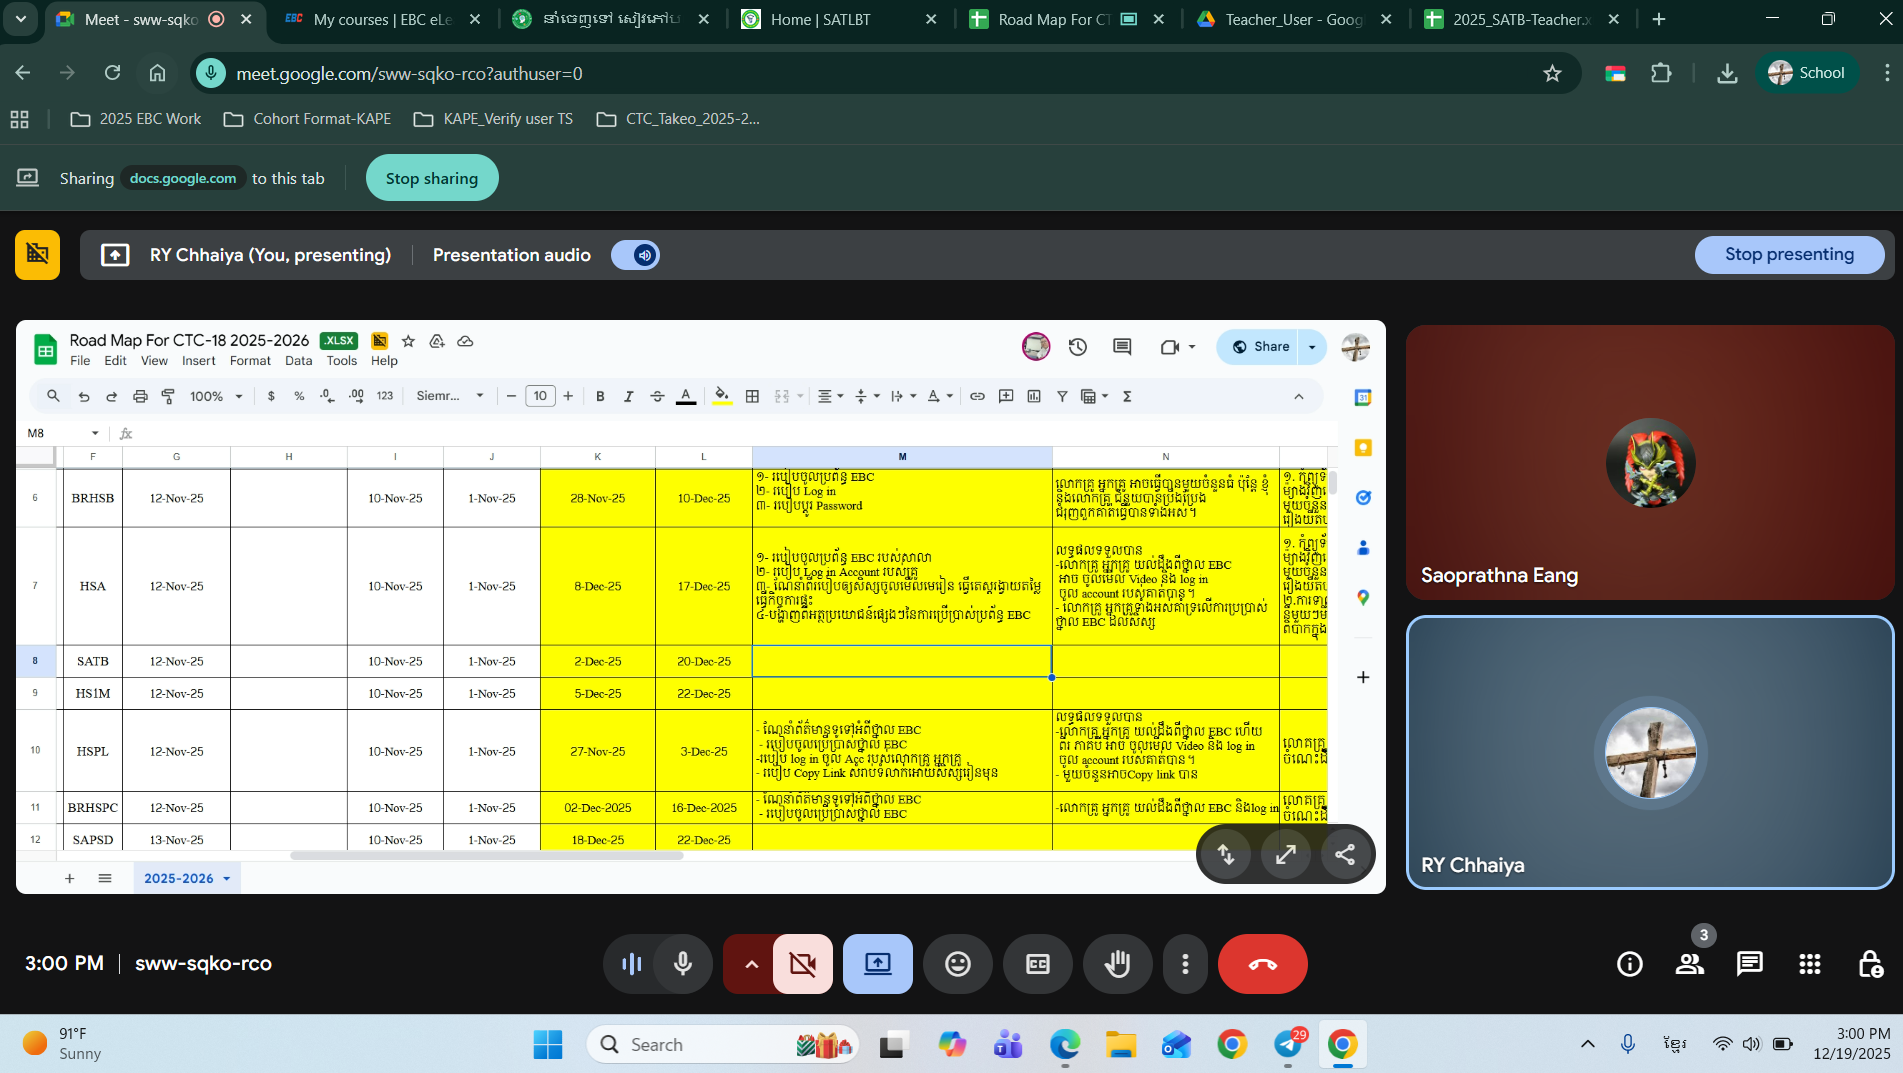The width and height of the screenshot is (1903, 1073).
Task: Turn on captions in Meet
Action: [1037, 964]
